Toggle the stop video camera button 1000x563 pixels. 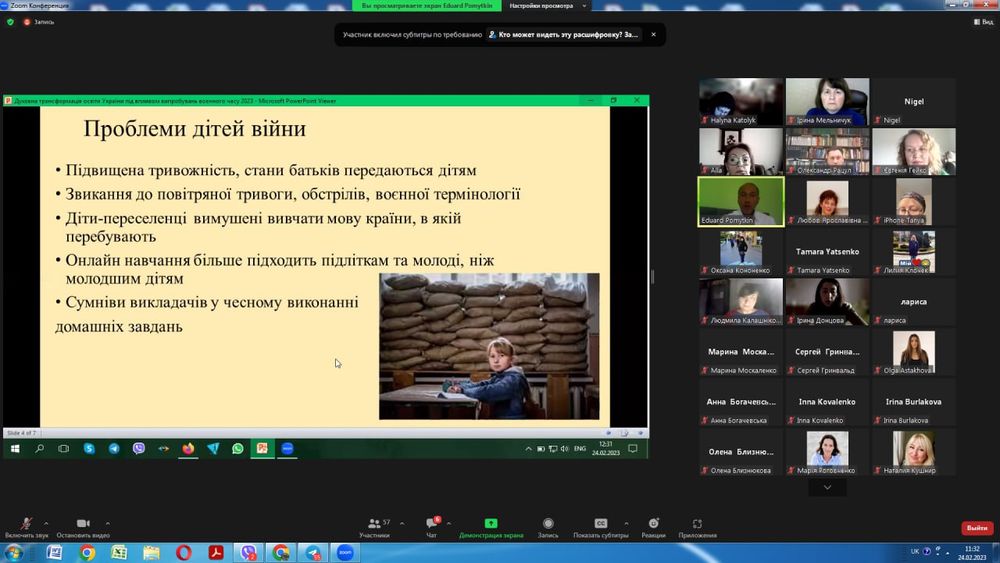click(83, 524)
